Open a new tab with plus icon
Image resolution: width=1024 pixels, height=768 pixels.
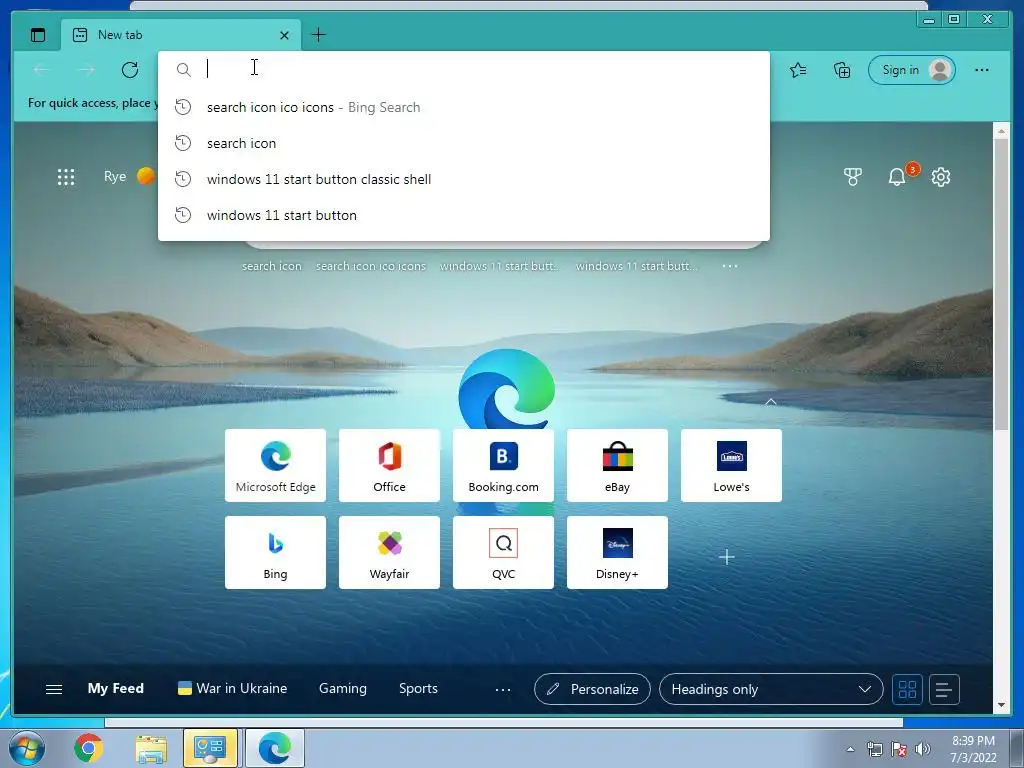pos(319,35)
